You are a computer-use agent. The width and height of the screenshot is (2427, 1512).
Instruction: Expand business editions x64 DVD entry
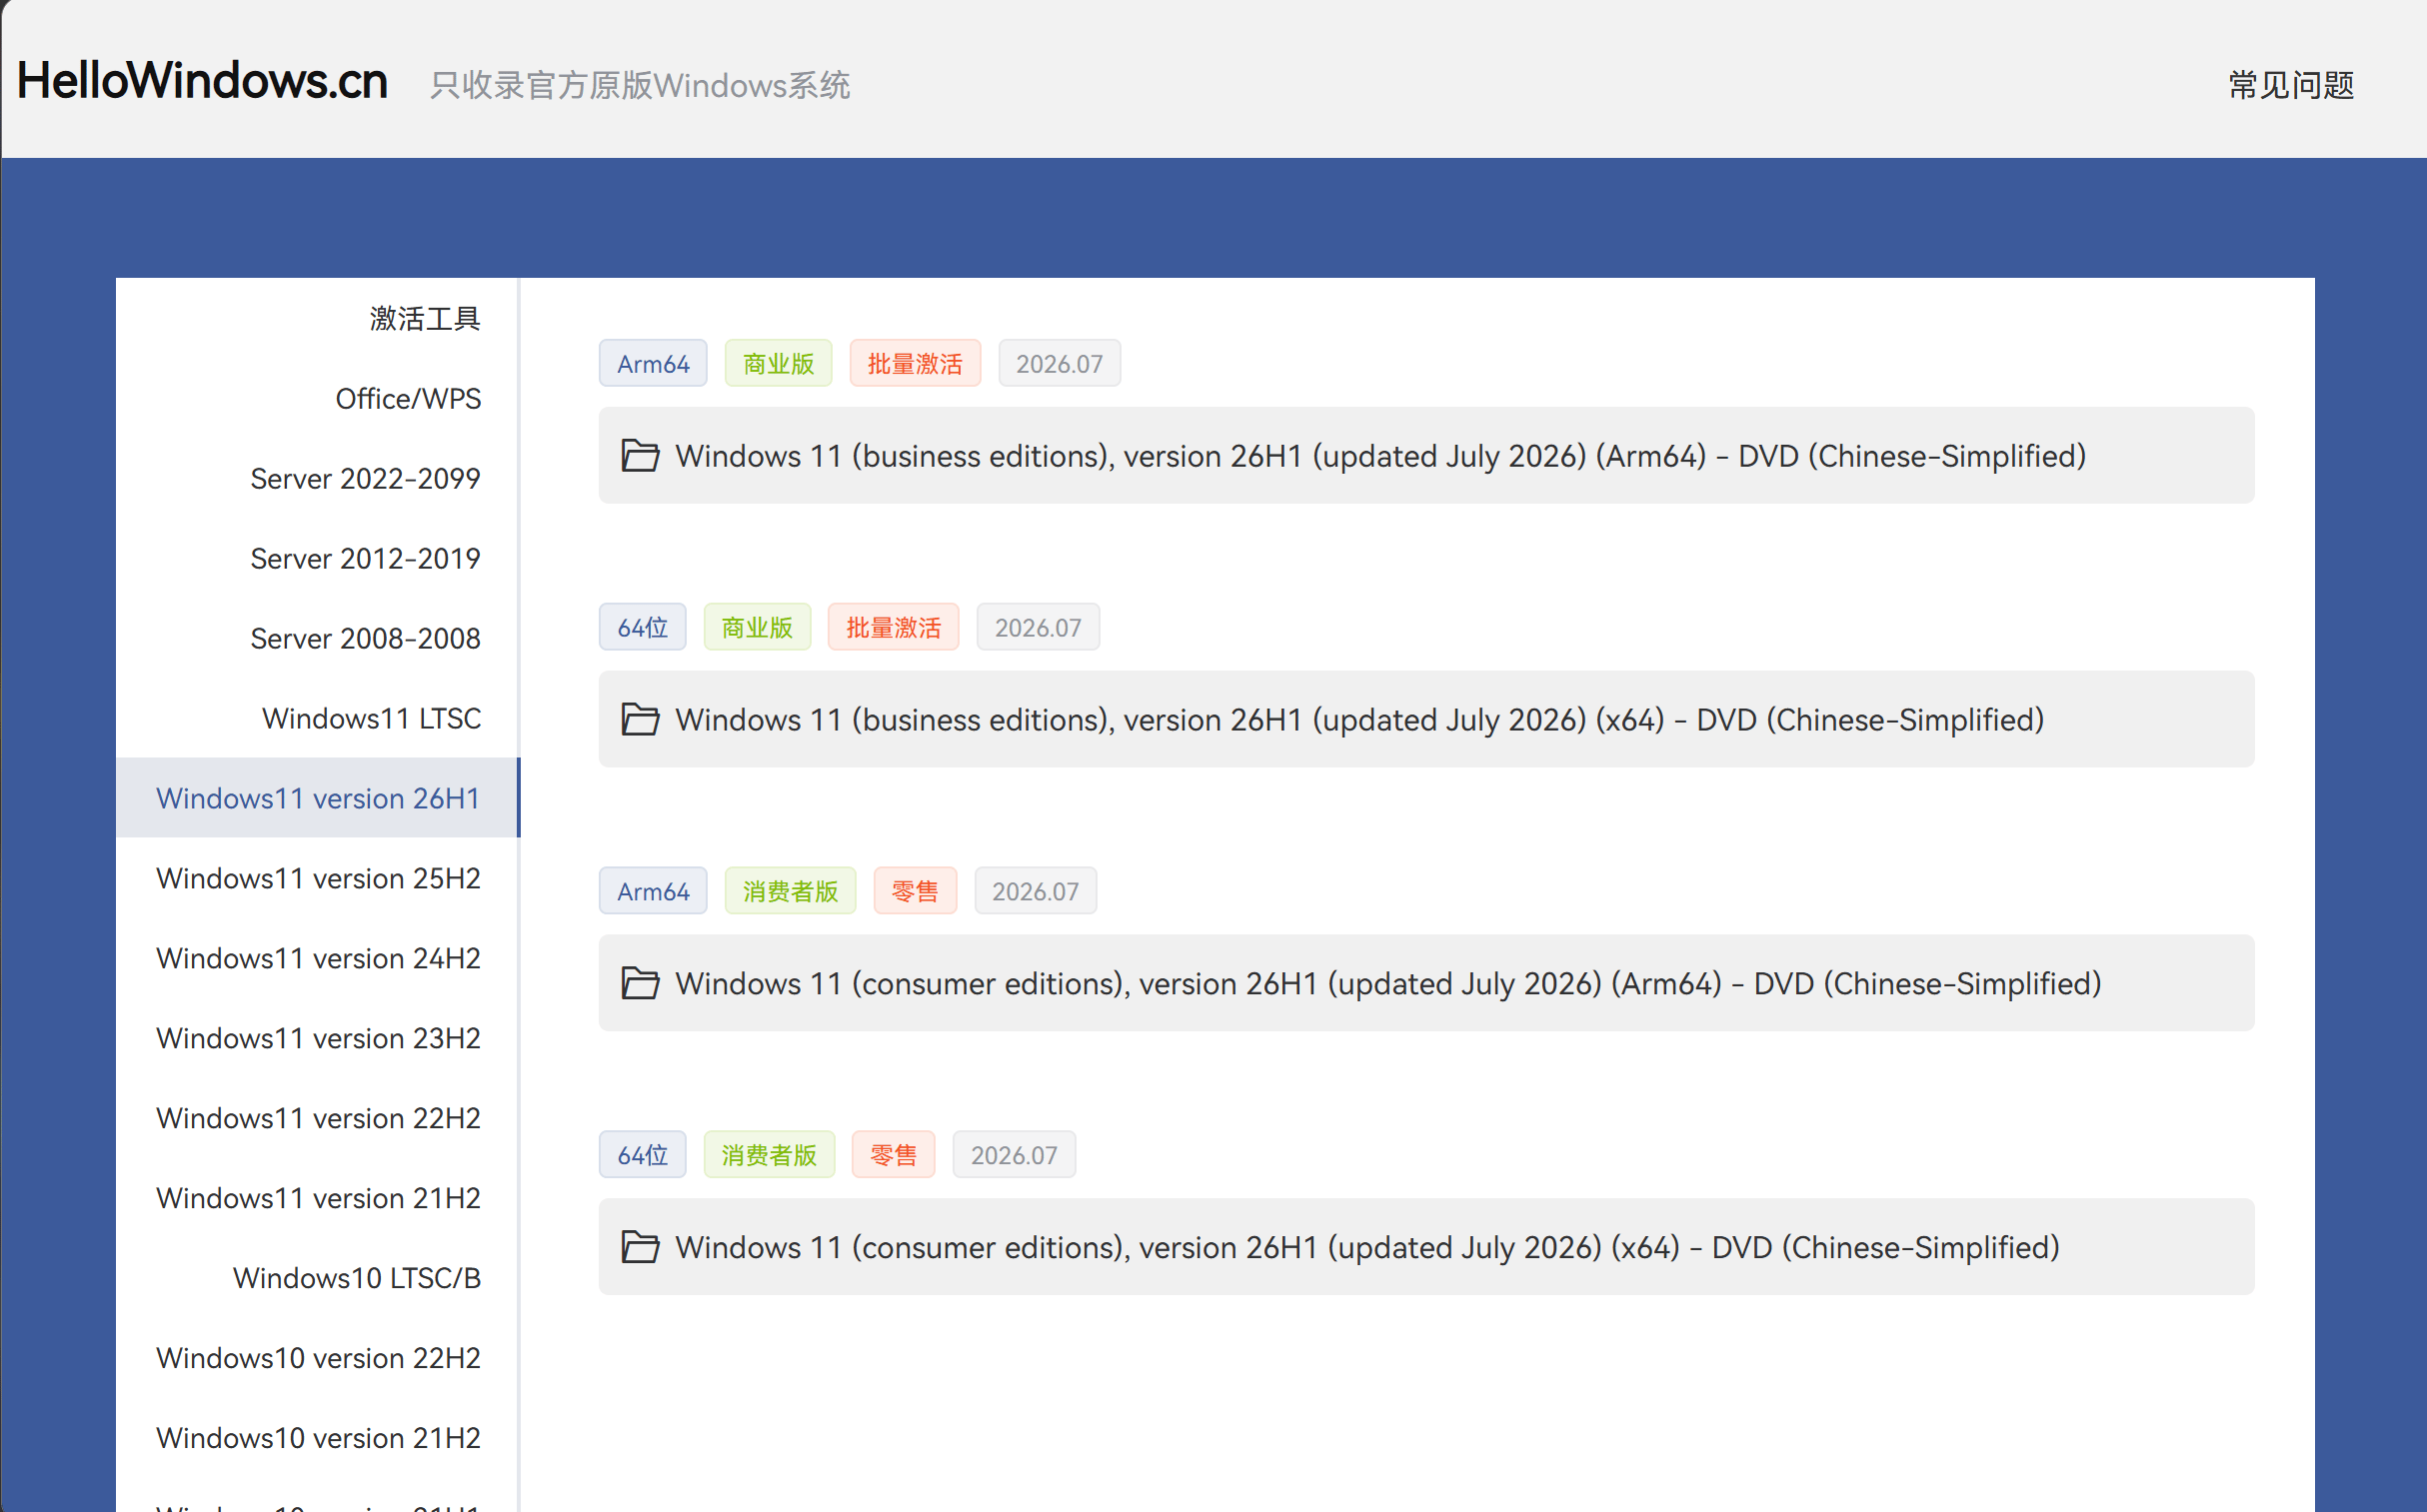[1426, 720]
